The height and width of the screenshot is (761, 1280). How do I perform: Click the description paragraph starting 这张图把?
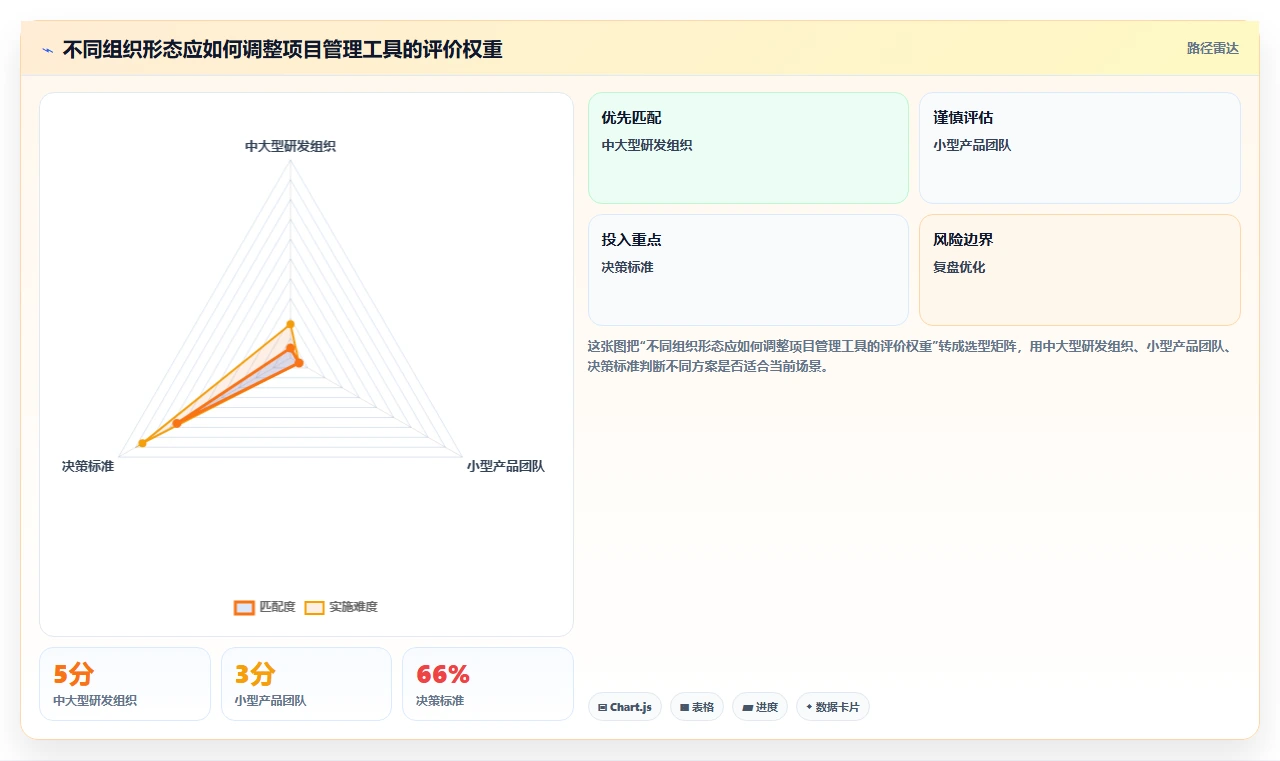click(915, 356)
